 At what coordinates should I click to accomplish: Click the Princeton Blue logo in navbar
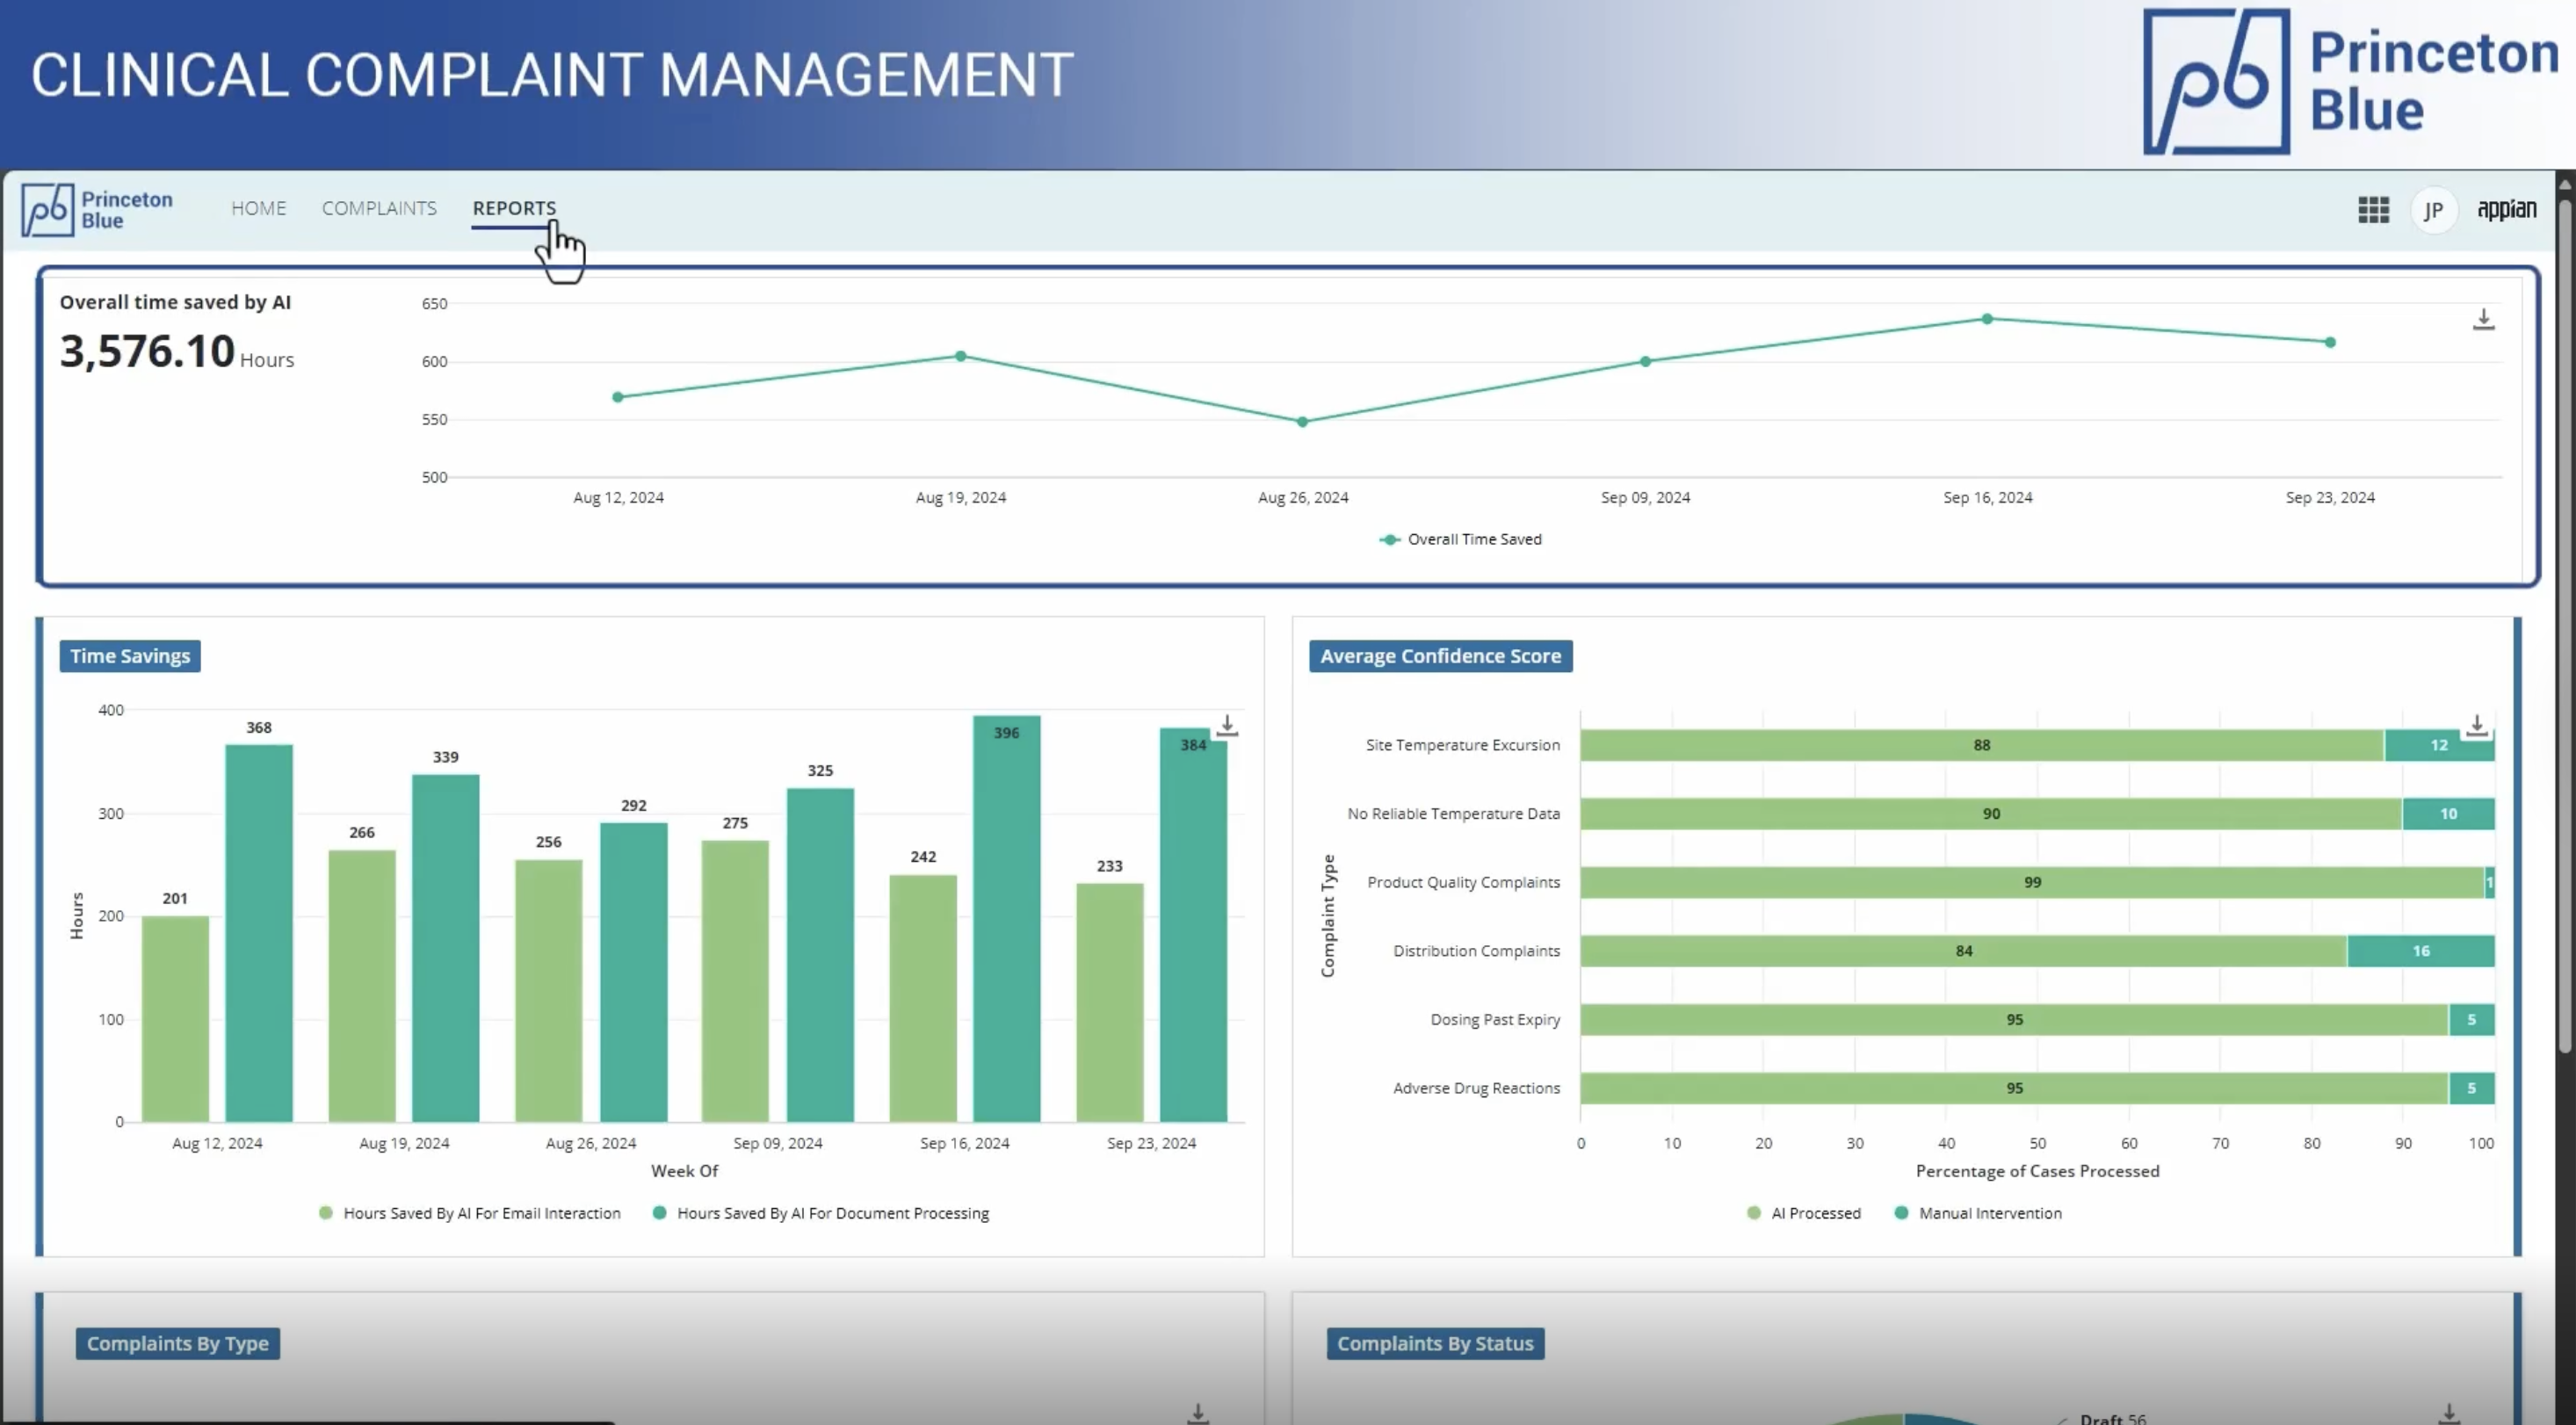coord(98,210)
